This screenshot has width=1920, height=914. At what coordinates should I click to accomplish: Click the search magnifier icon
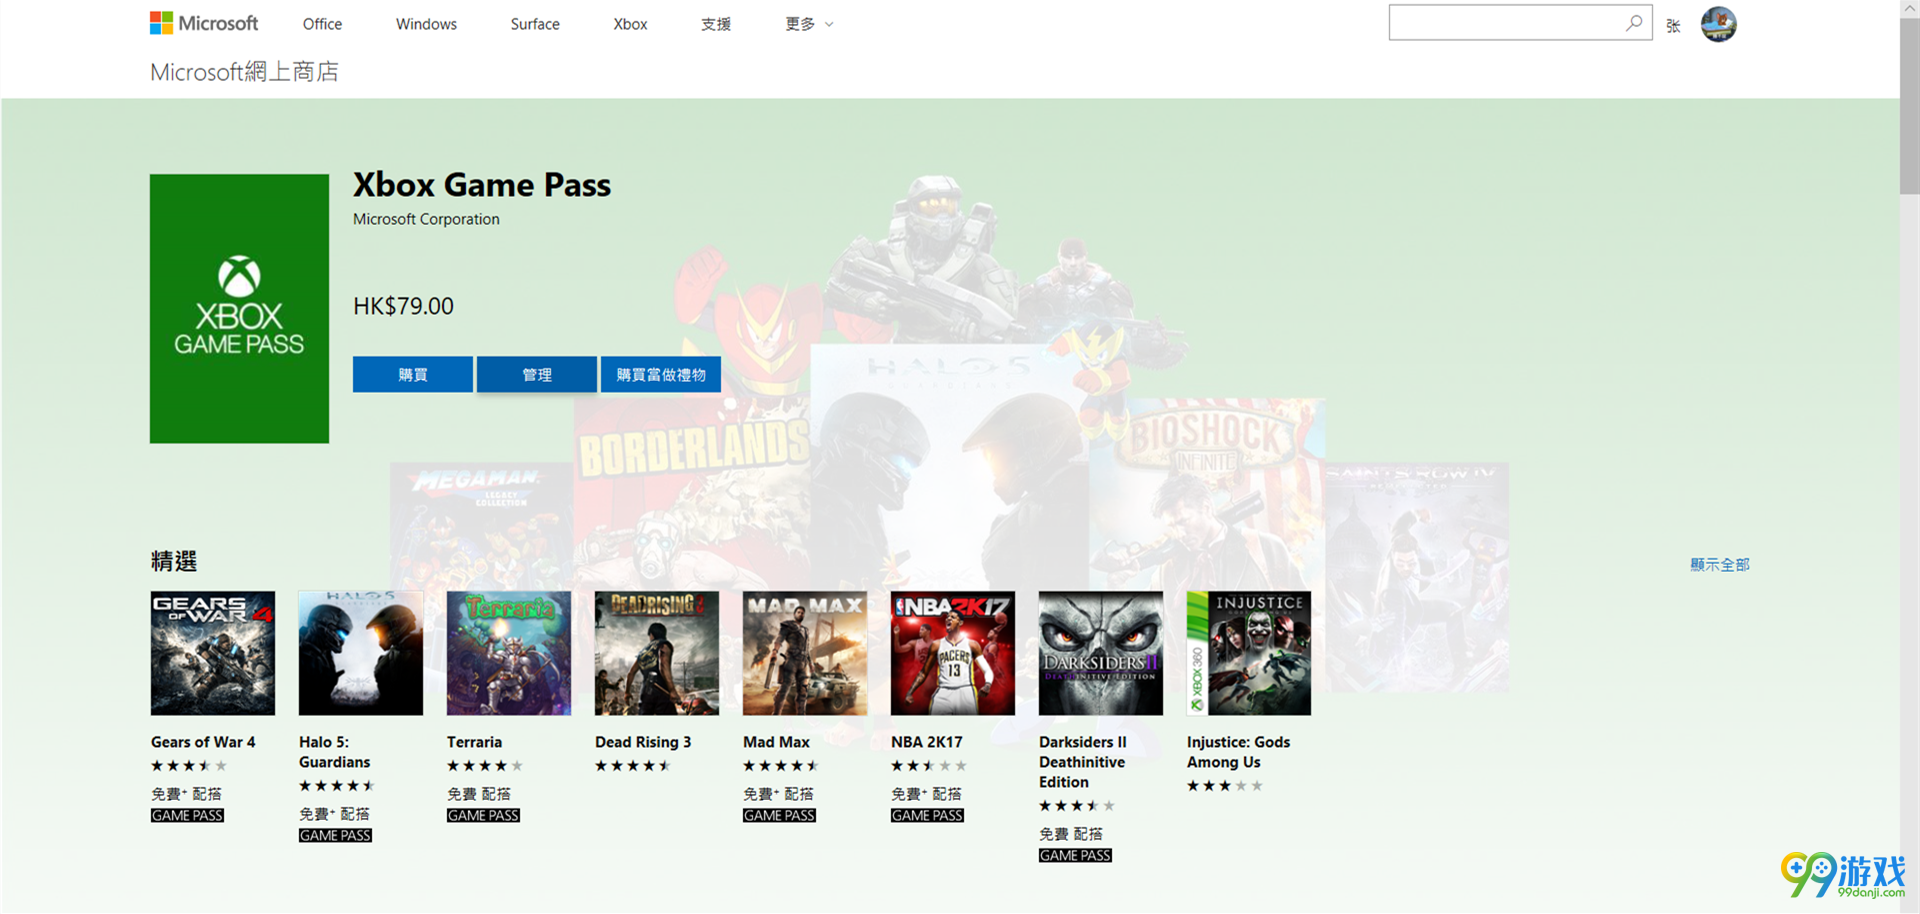pyautogui.click(x=1634, y=23)
